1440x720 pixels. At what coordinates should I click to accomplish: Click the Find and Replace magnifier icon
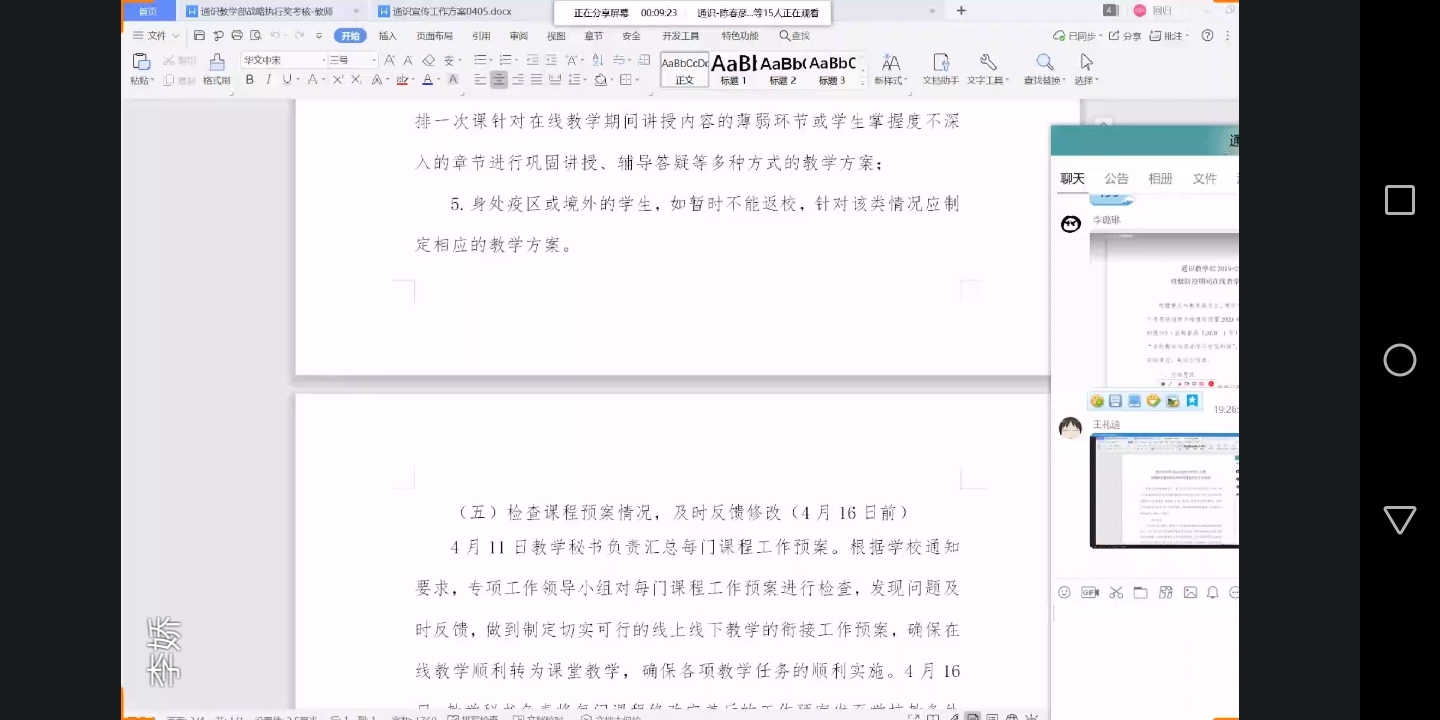(x=1045, y=63)
